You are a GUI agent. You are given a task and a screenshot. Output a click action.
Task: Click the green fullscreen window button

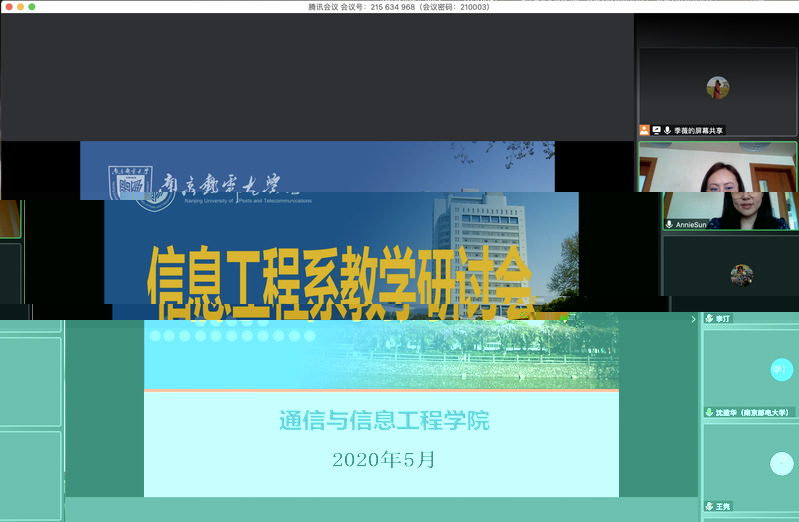(32, 7)
